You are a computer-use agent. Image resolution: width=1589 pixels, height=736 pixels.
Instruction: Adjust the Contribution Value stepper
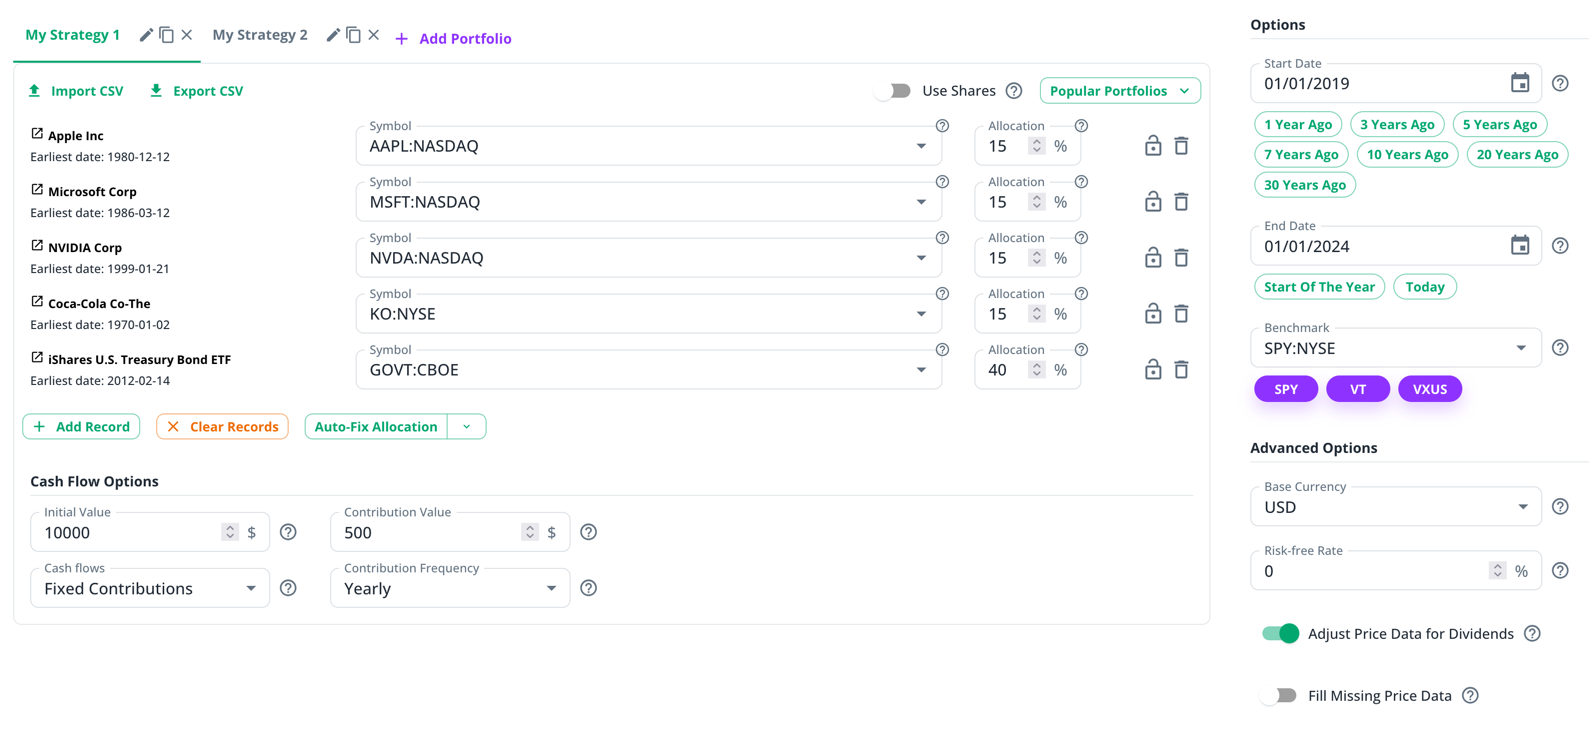[x=530, y=533]
